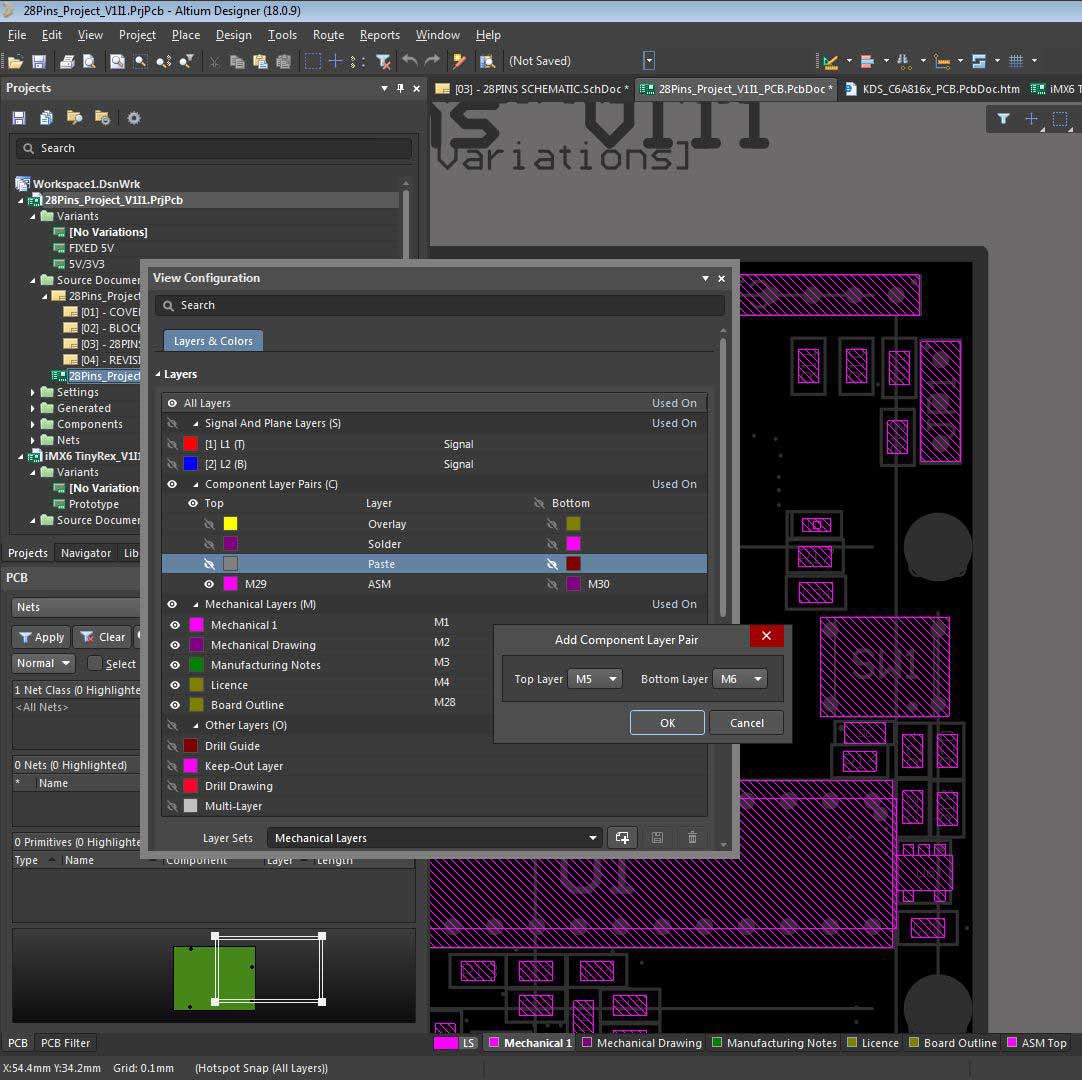Expand the Layer Sets Mechanical Layers dropdown

click(x=592, y=838)
